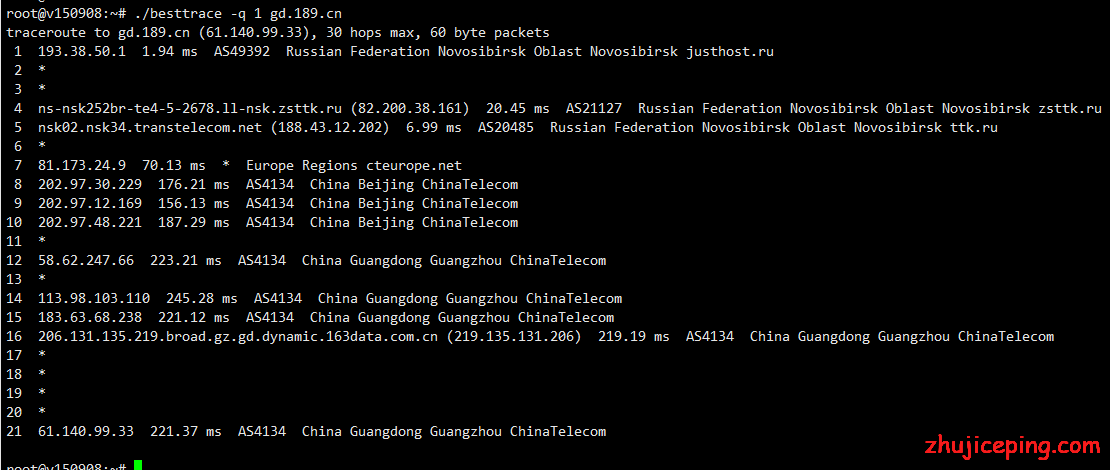1110x470 pixels.
Task: Click AS21127 in hop 4
Action: coord(594,108)
